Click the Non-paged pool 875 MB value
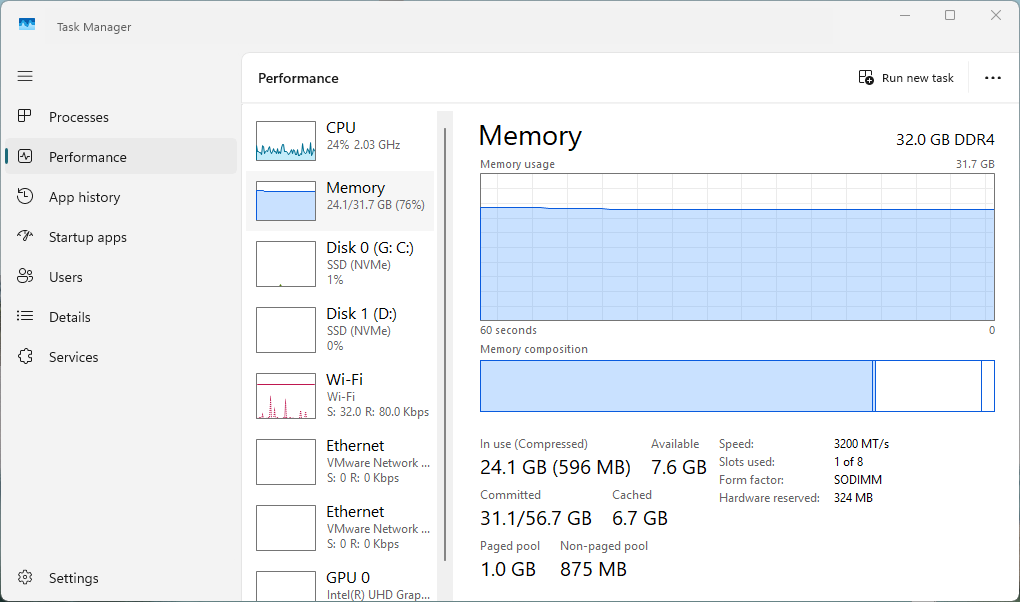The width and height of the screenshot is (1020, 602). click(593, 569)
